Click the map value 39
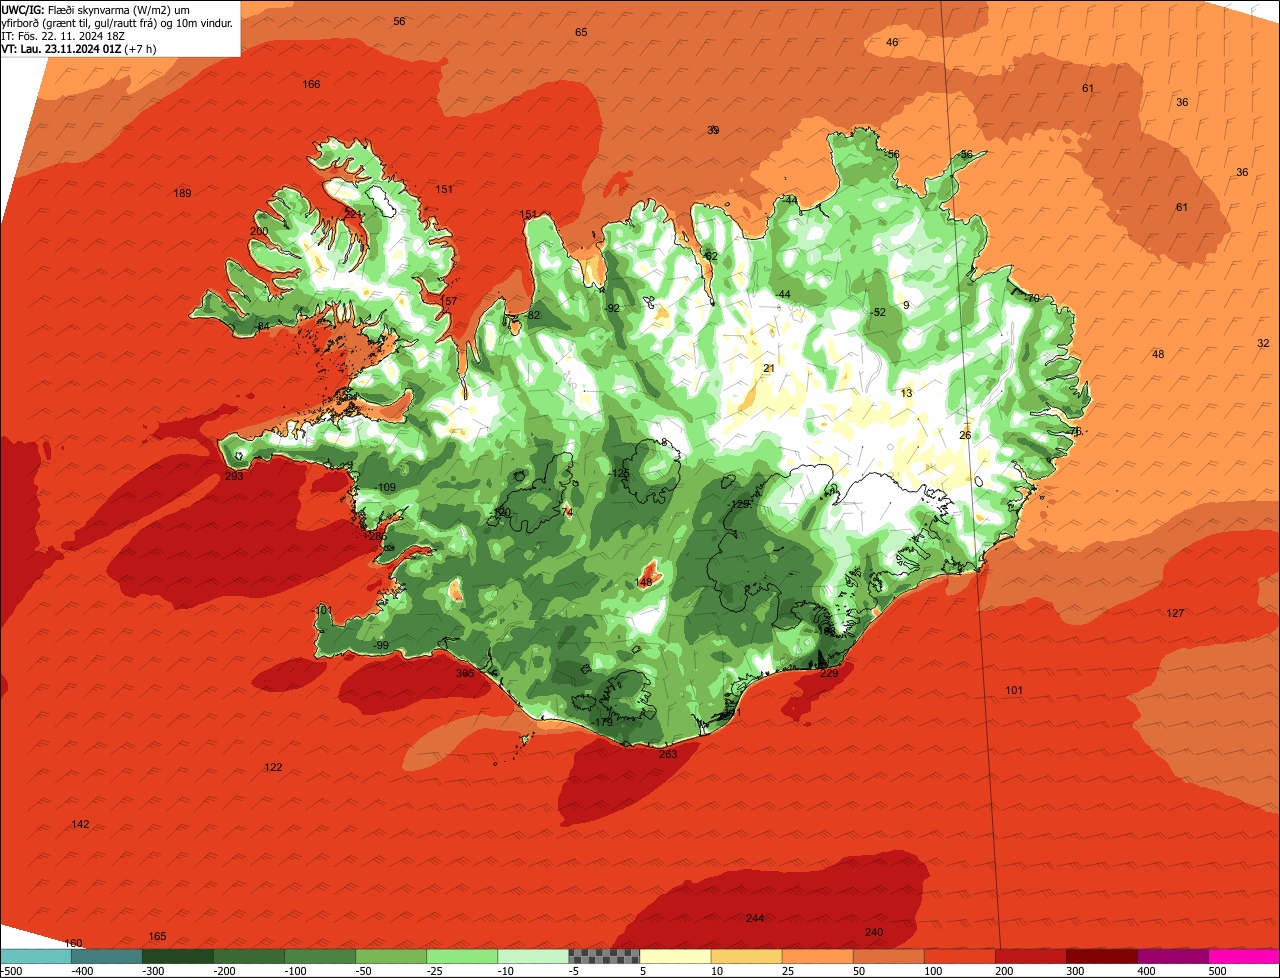This screenshot has width=1280, height=978. [713, 130]
